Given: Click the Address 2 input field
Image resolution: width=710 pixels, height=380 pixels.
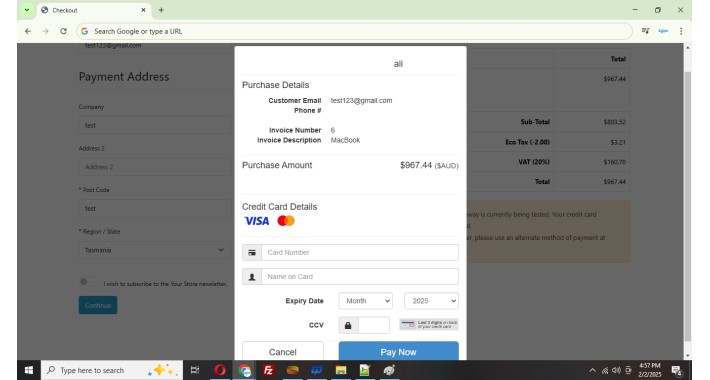Looking at the screenshot, I should 154,167.
